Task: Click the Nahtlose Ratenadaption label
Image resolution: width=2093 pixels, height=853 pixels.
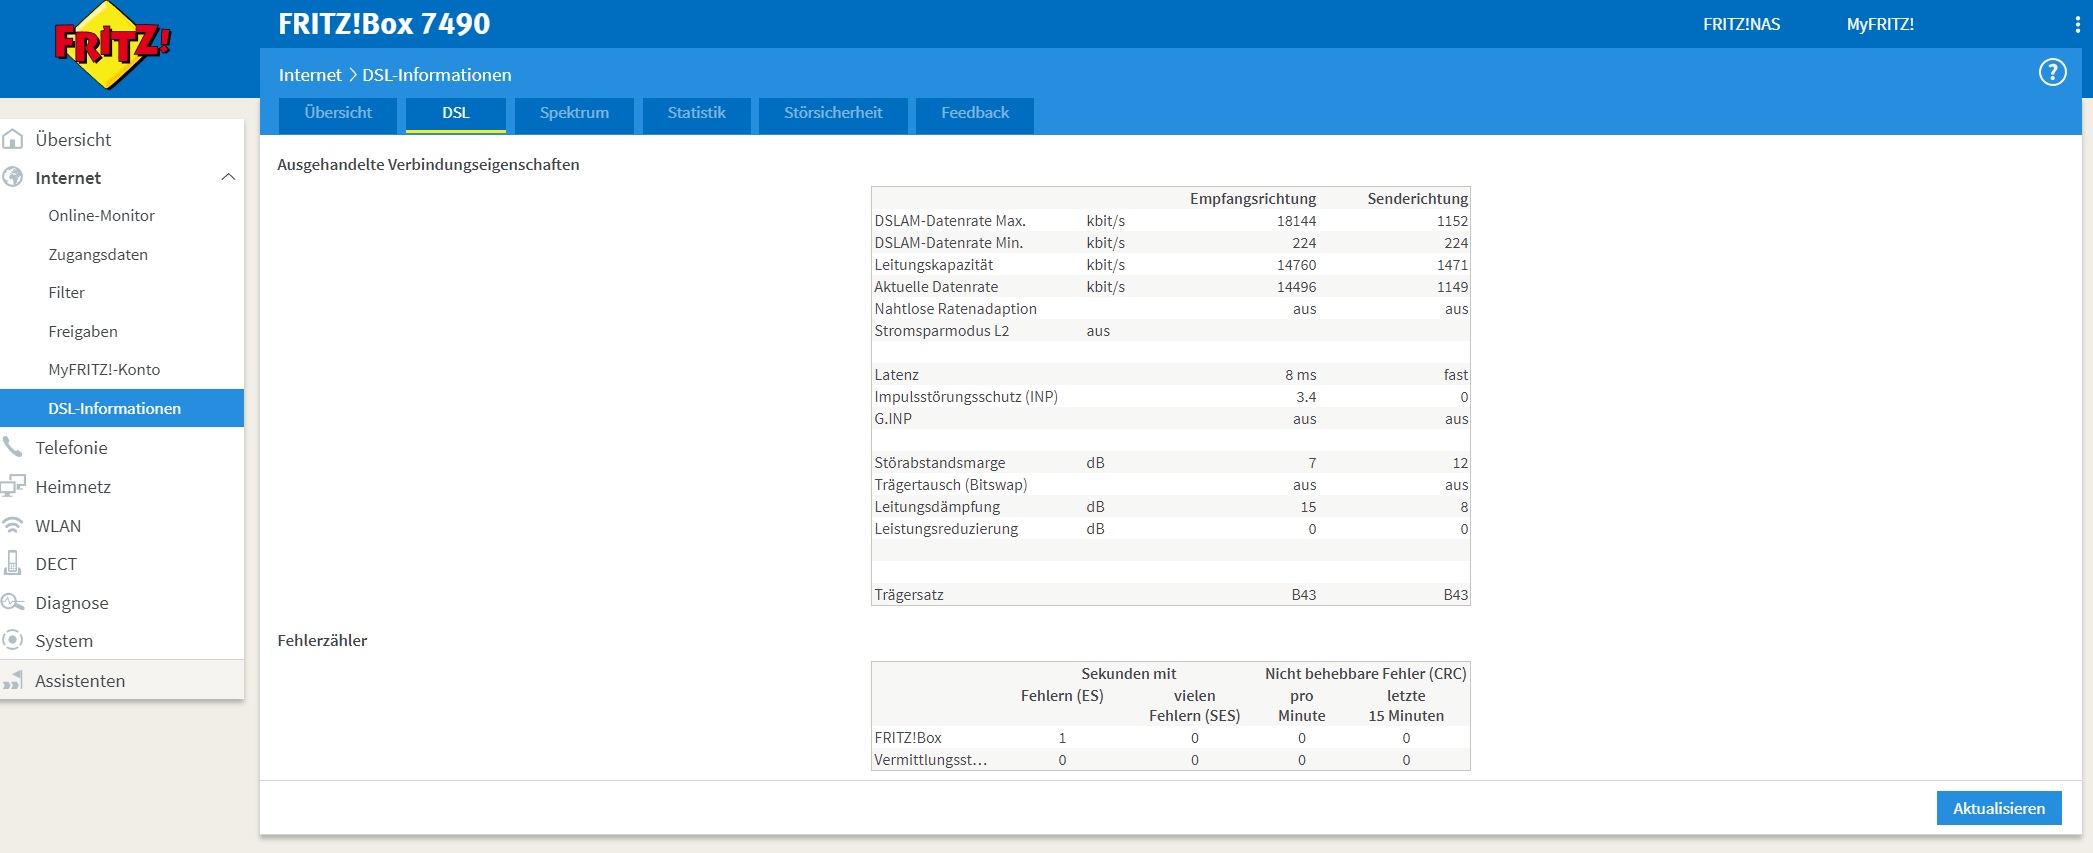Action: [x=955, y=308]
